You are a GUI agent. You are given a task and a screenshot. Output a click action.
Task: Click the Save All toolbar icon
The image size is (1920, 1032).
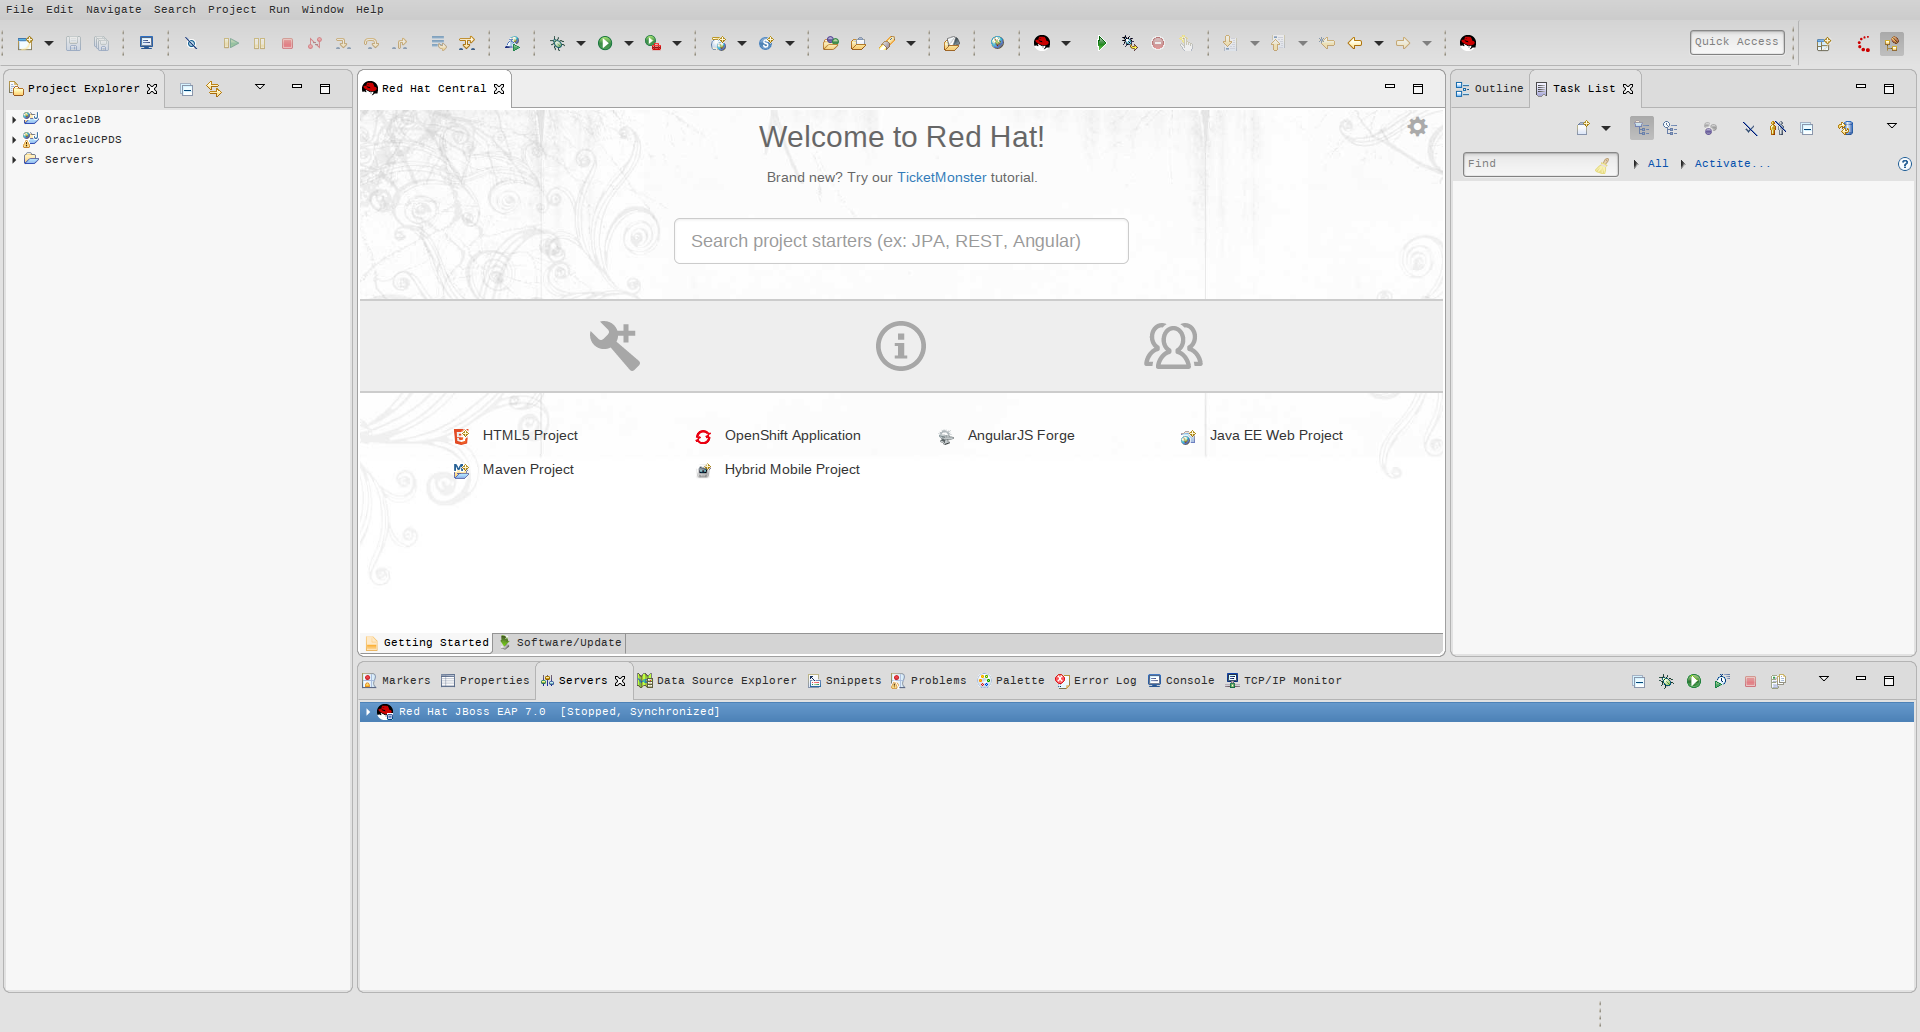101,43
